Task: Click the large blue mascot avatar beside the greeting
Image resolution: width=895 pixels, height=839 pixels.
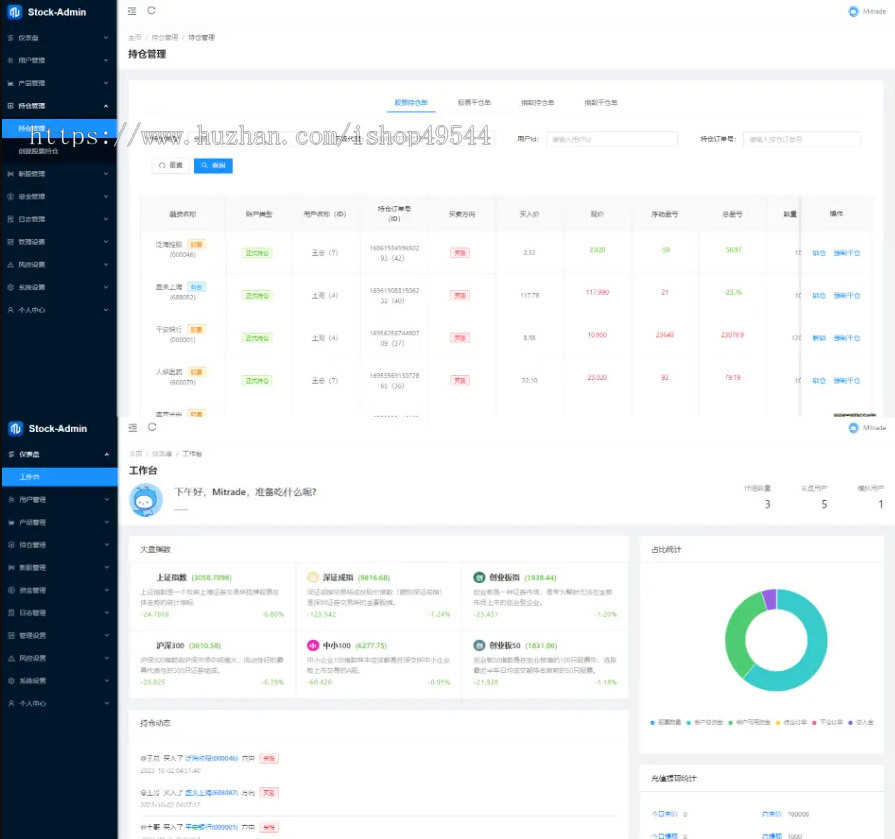Action: (x=146, y=500)
